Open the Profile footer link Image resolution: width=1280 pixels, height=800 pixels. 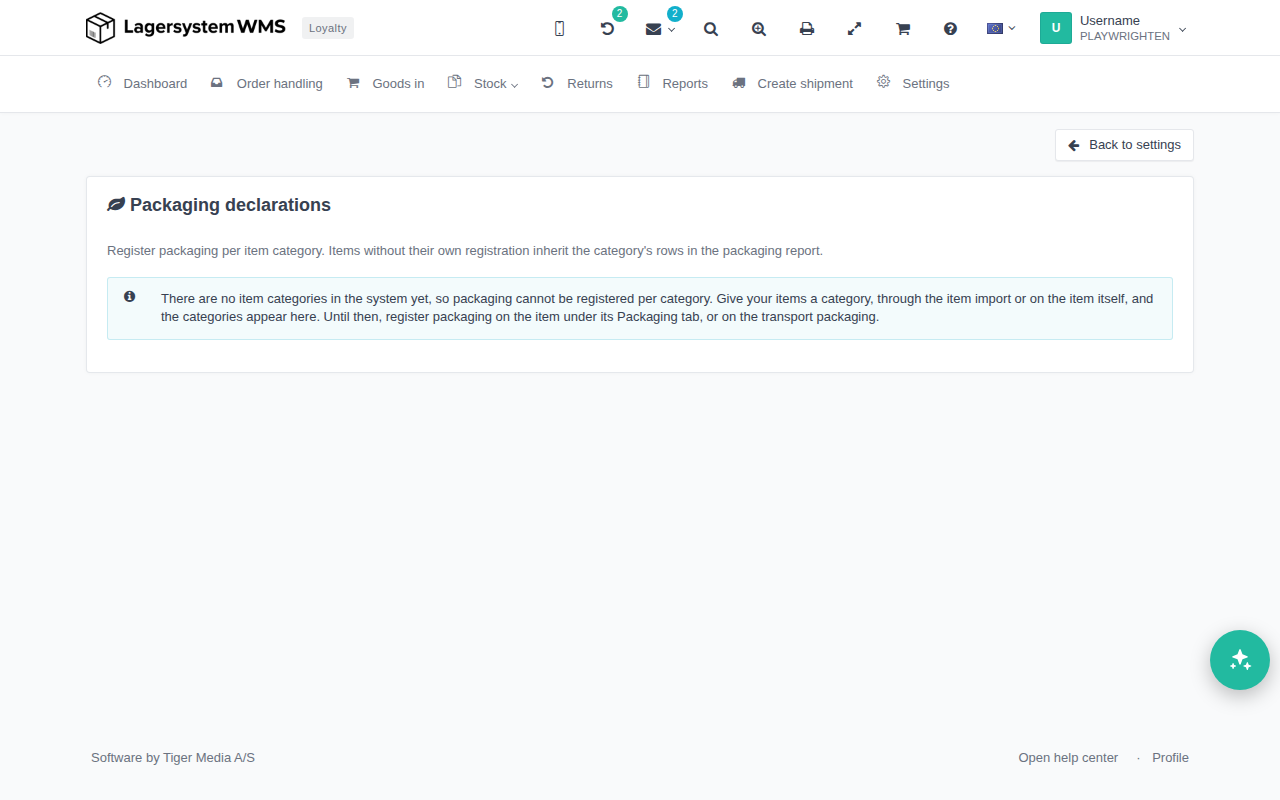tap(1170, 758)
